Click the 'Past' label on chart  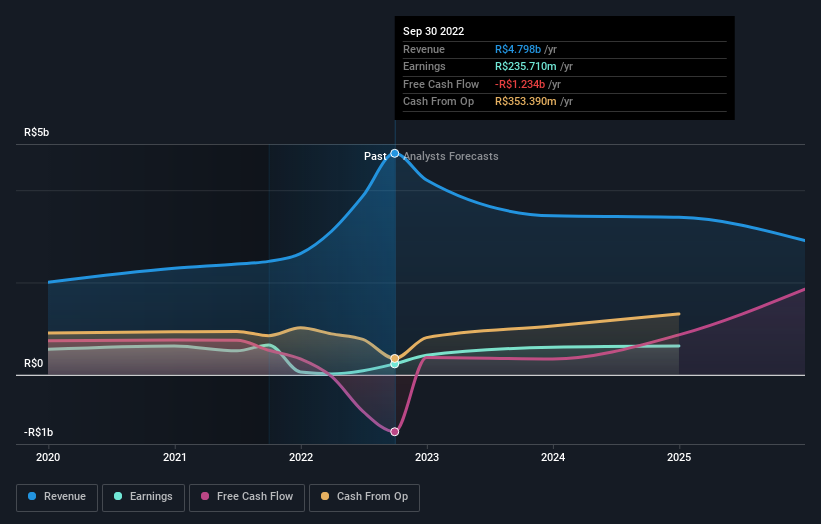[375, 156]
